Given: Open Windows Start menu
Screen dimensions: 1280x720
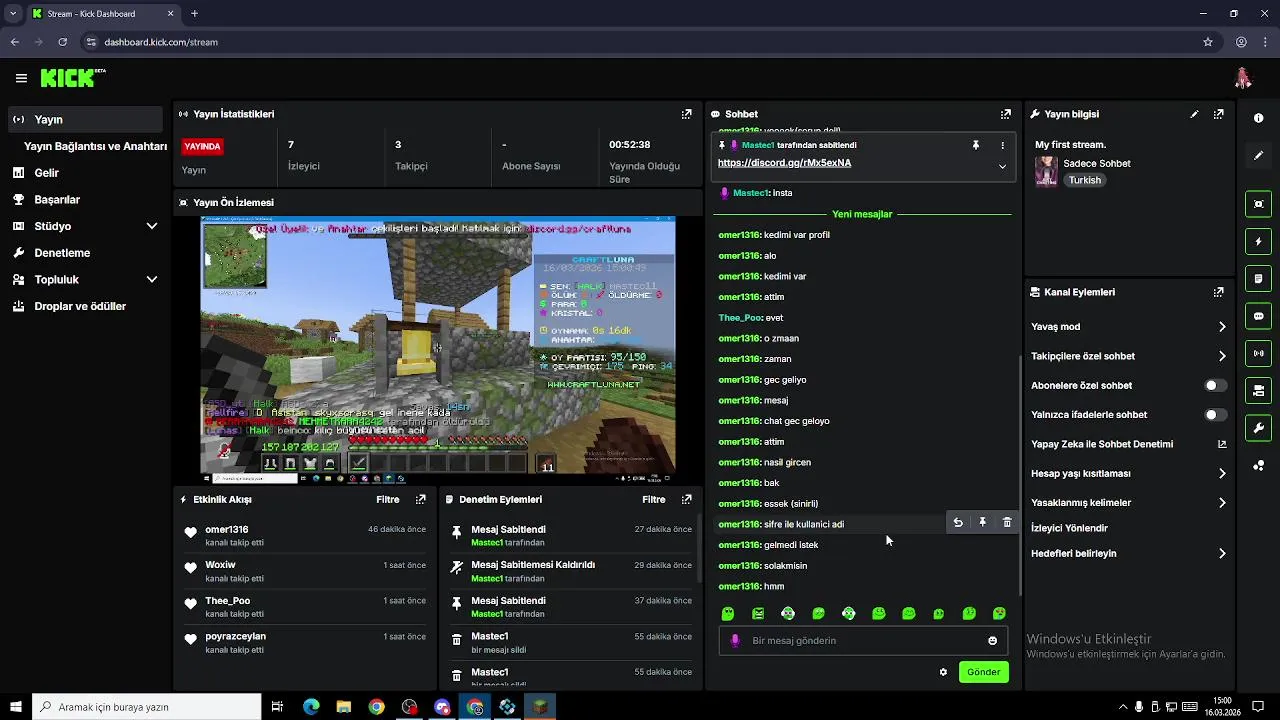Looking at the screenshot, I should coord(15,707).
